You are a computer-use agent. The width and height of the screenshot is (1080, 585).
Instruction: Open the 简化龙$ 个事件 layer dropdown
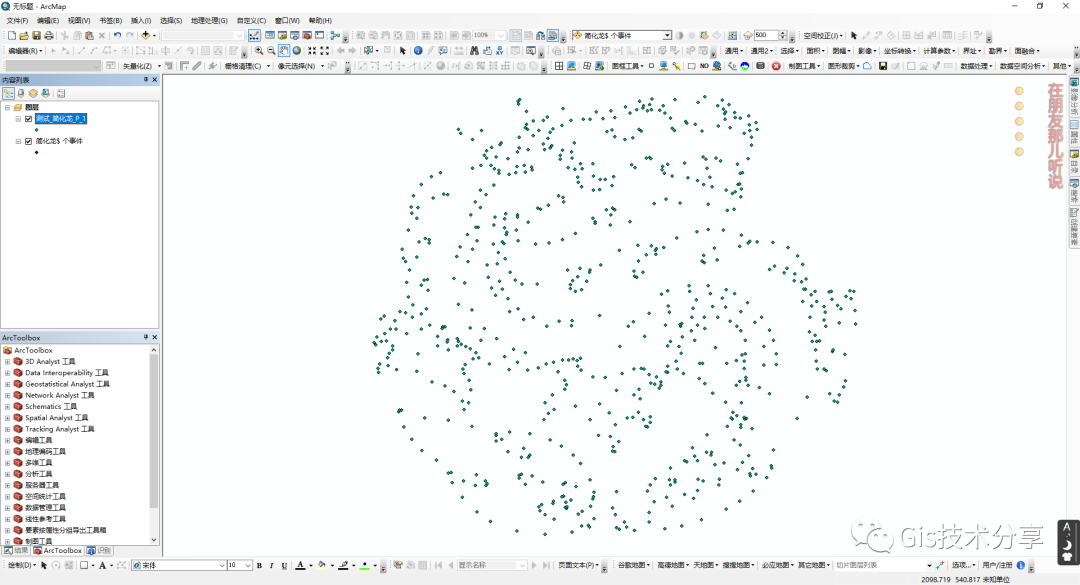click(x=667, y=35)
